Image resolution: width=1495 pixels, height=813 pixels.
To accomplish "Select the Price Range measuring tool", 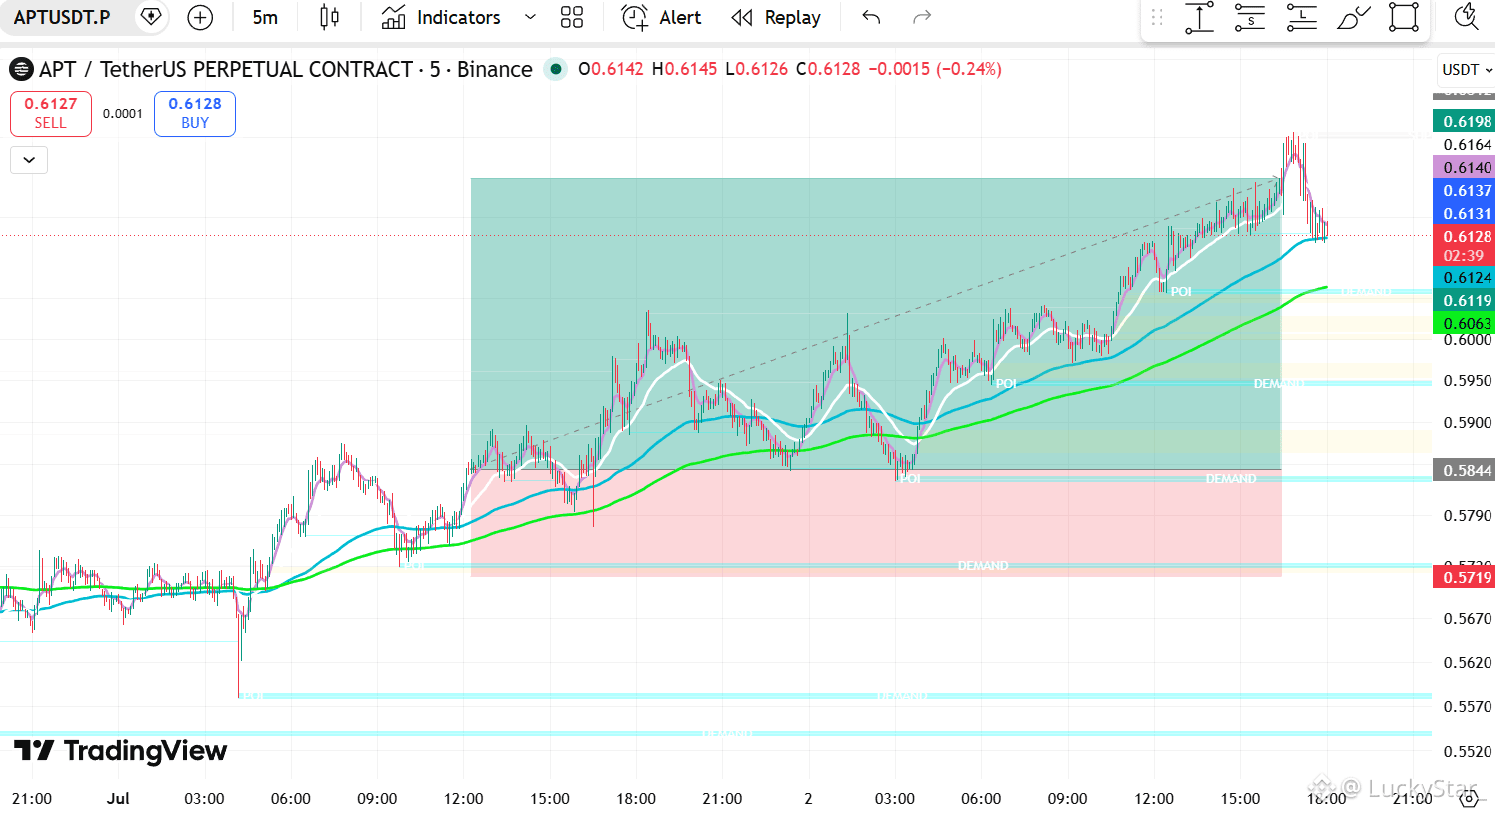I will click(x=1199, y=18).
